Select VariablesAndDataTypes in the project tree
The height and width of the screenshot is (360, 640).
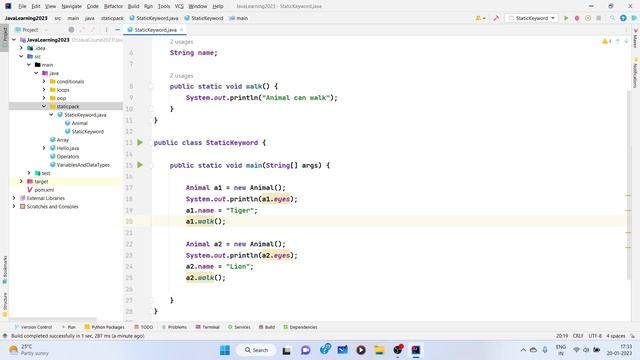pos(80,165)
